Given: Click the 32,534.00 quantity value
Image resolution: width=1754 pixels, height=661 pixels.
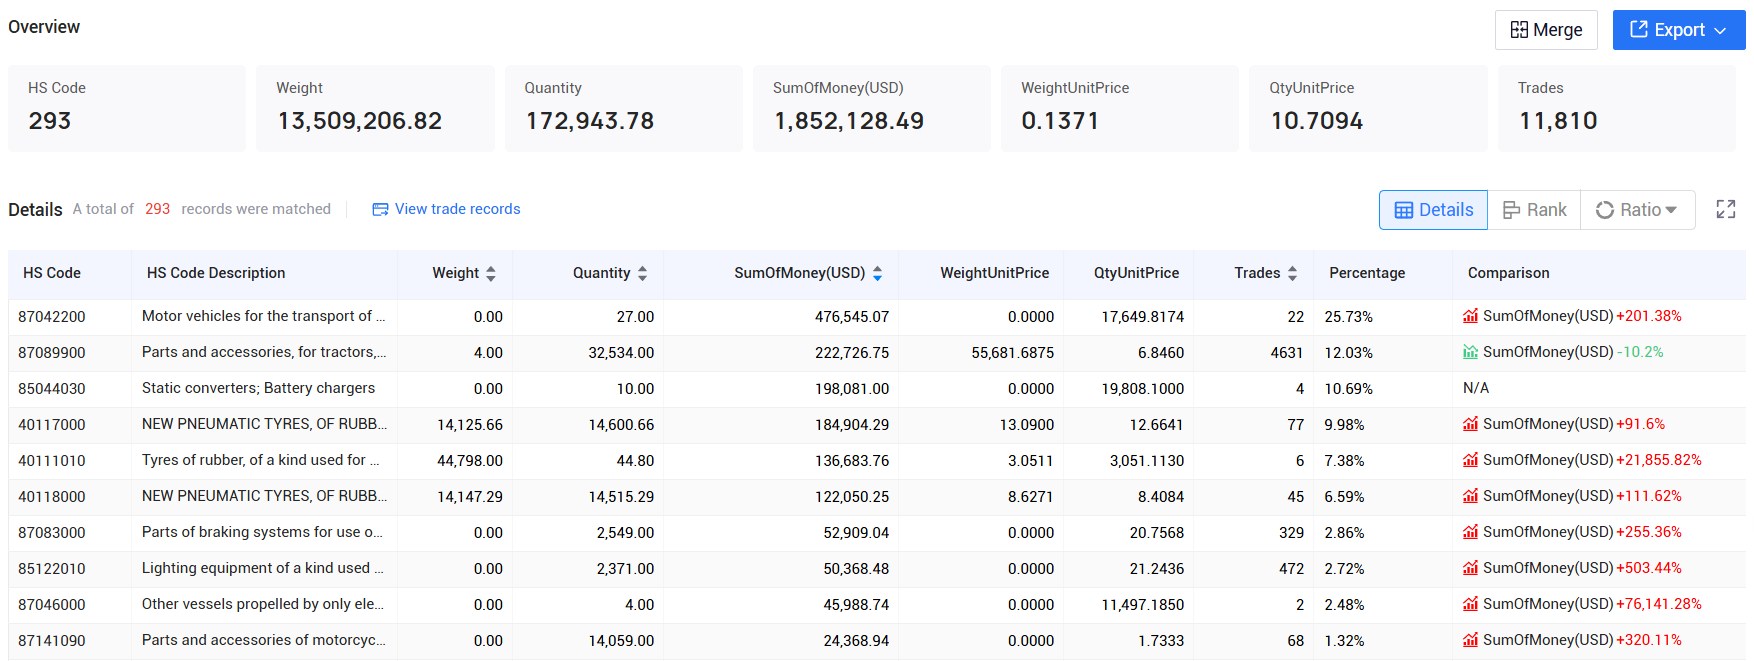Looking at the screenshot, I should pos(621,353).
